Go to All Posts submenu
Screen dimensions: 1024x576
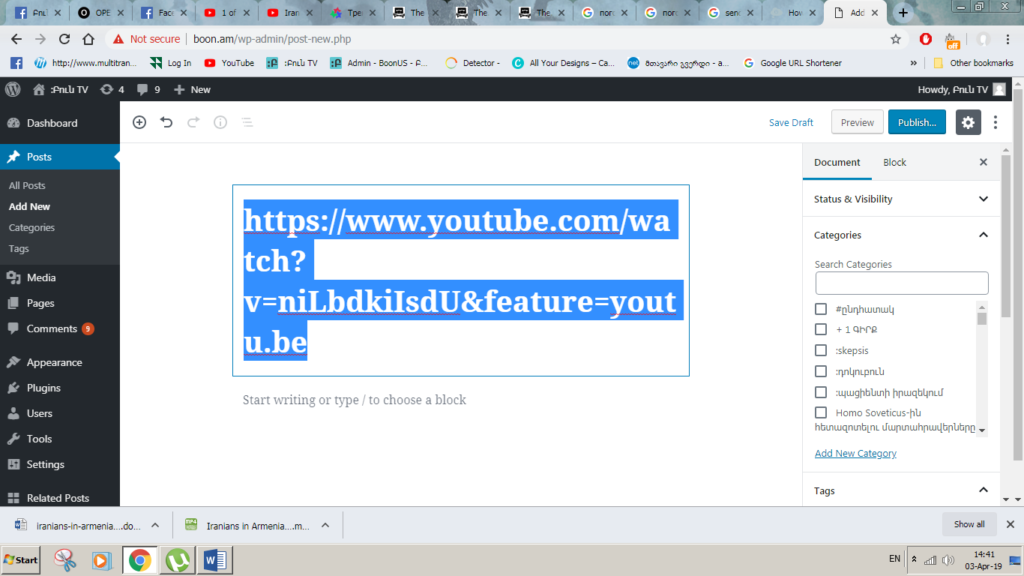27,185
